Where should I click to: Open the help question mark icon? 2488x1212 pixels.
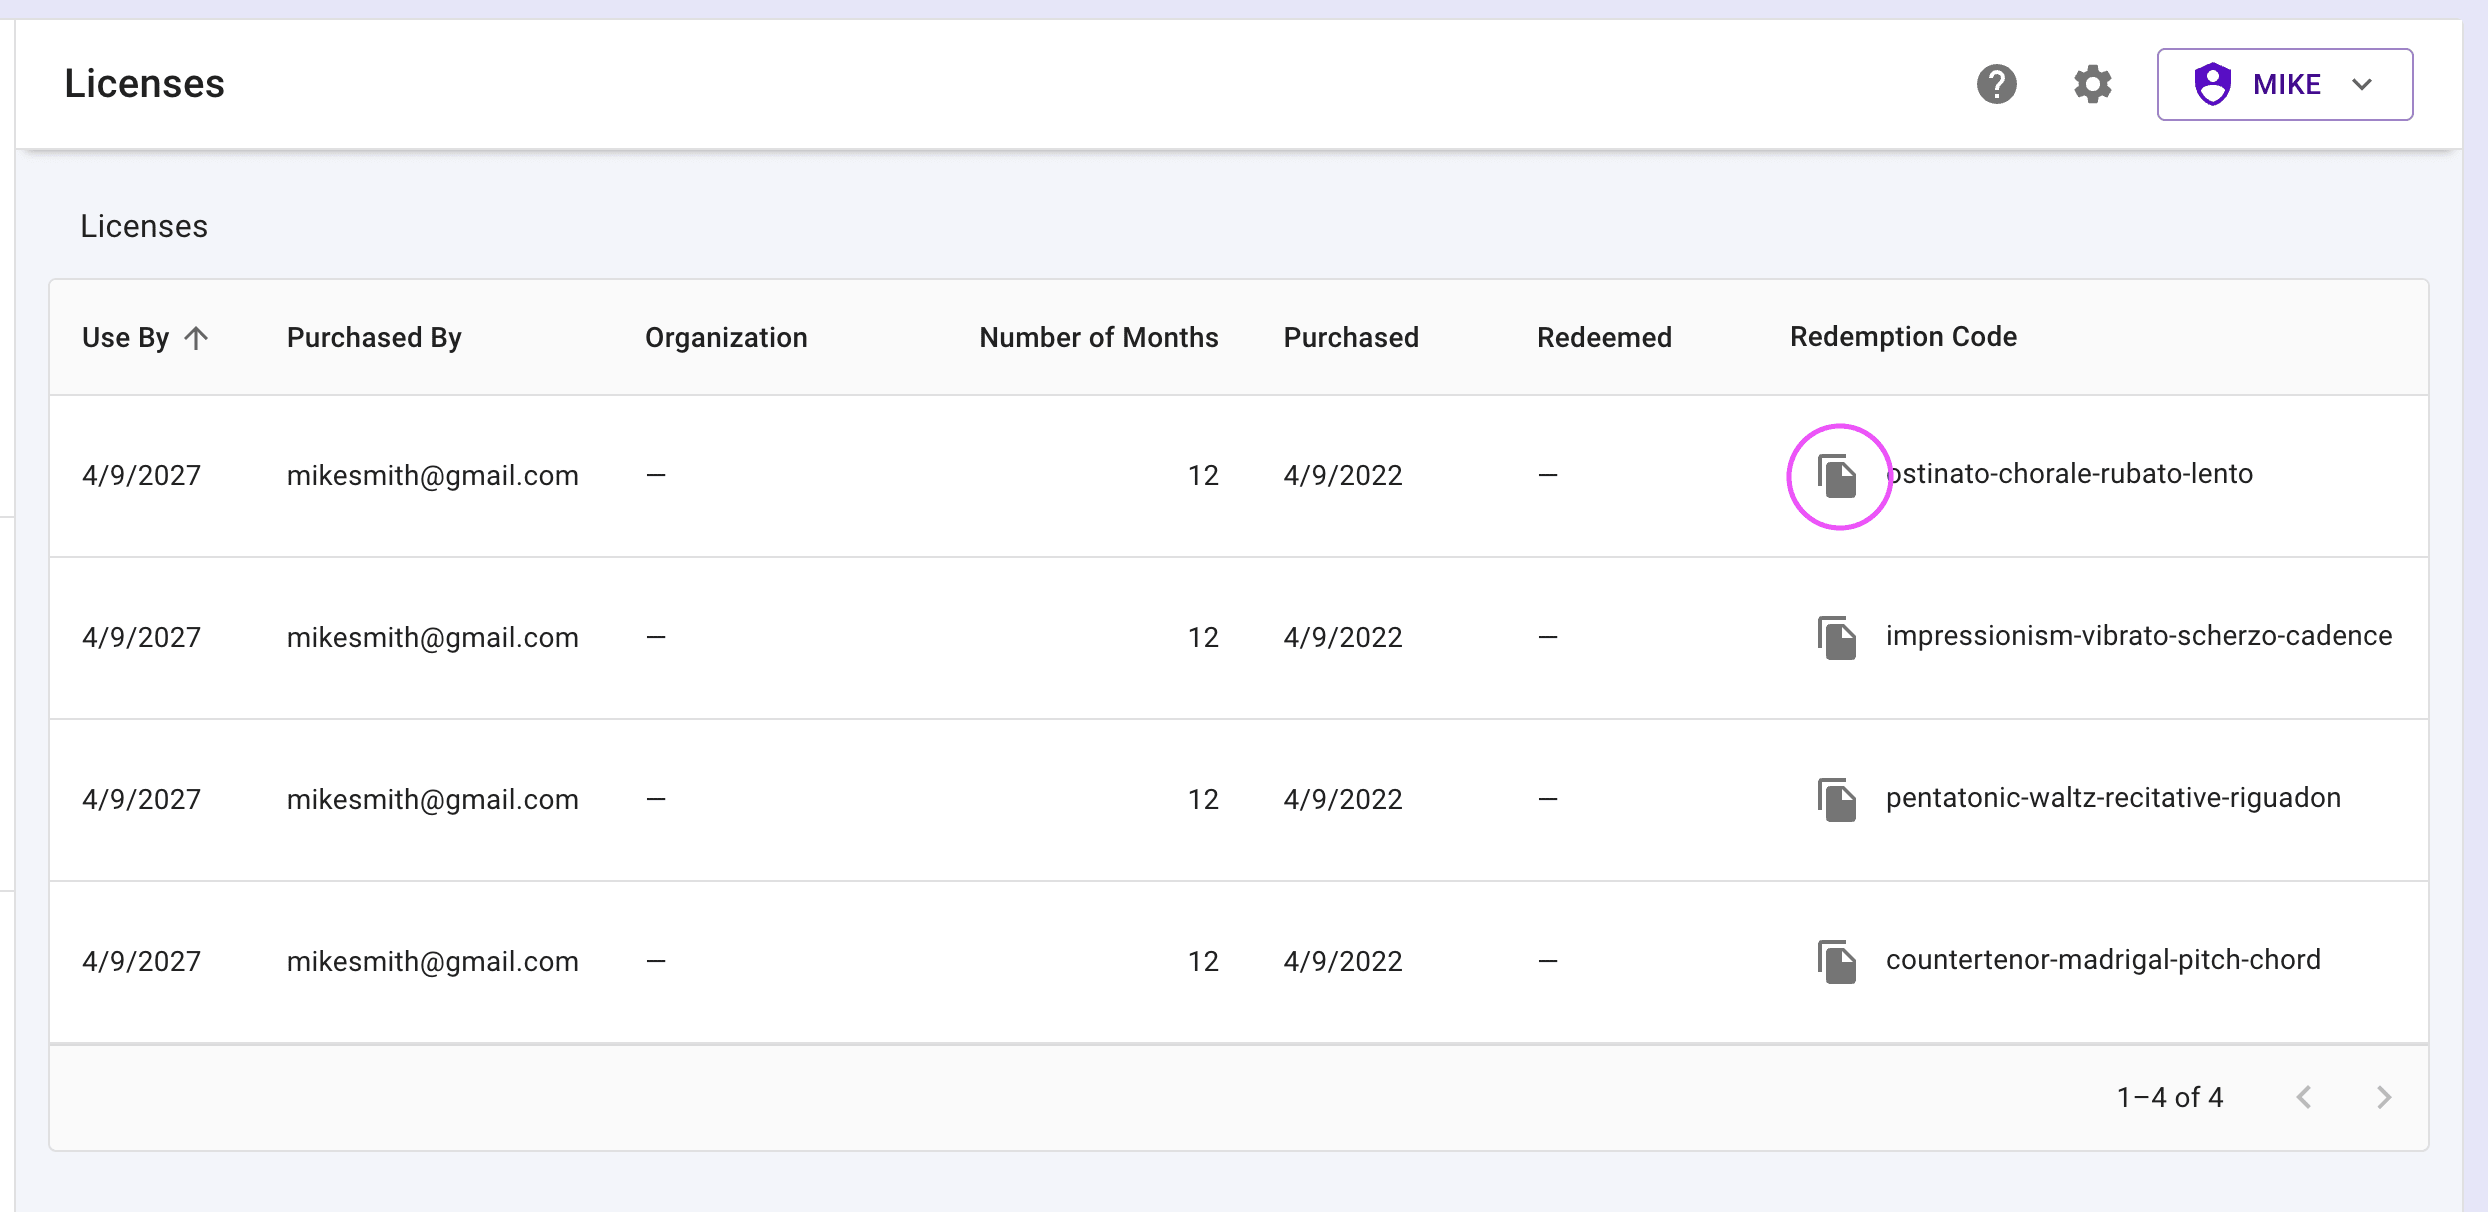(1996, 85)
